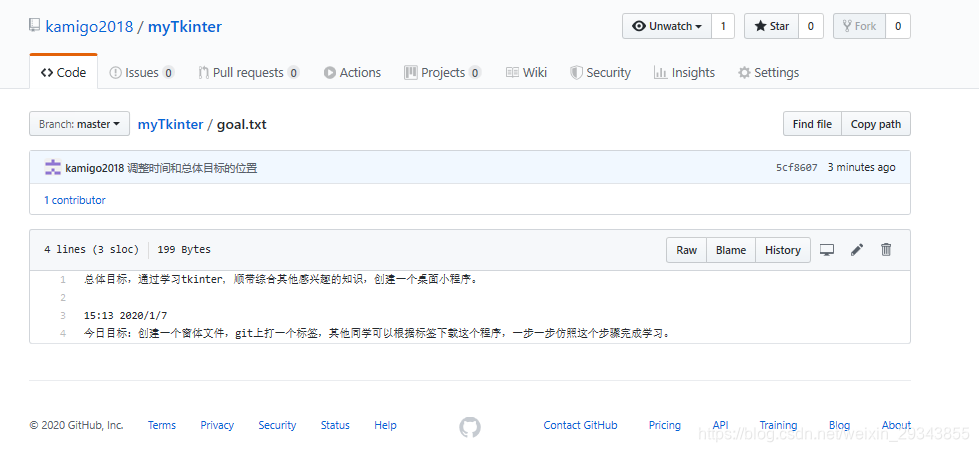
Task: Click the Find file button
Action: click(x=812, y=124)
